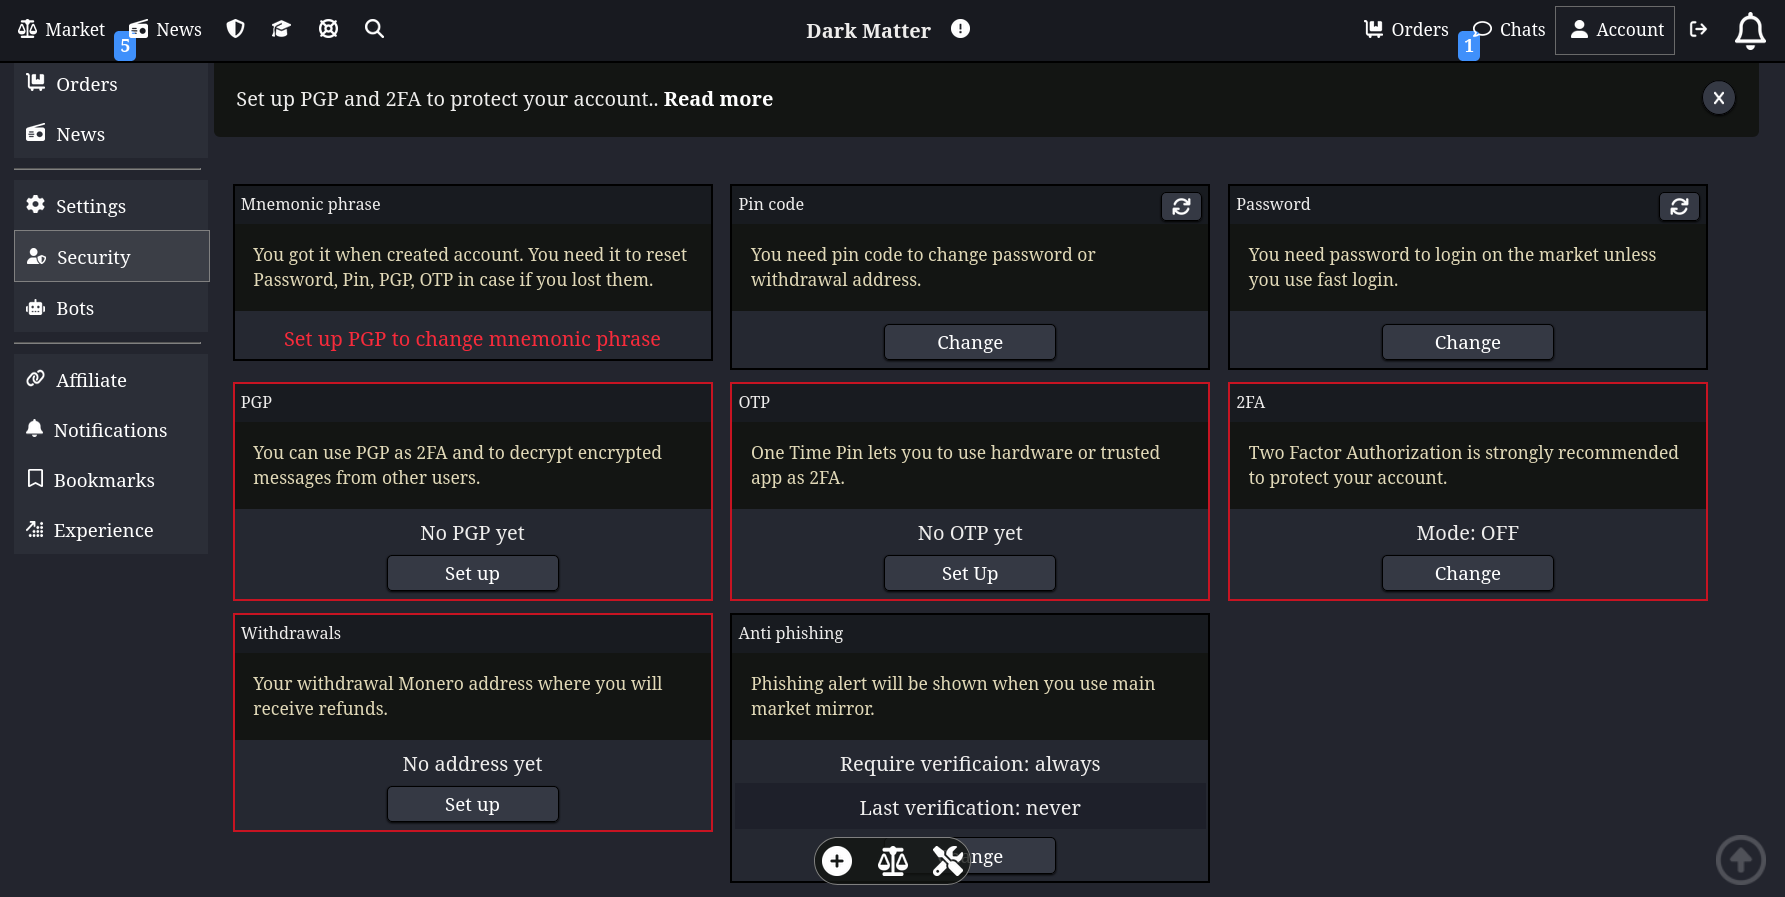
Task: Click the floating crossed tools icon
Action: (x=947, y=861)
